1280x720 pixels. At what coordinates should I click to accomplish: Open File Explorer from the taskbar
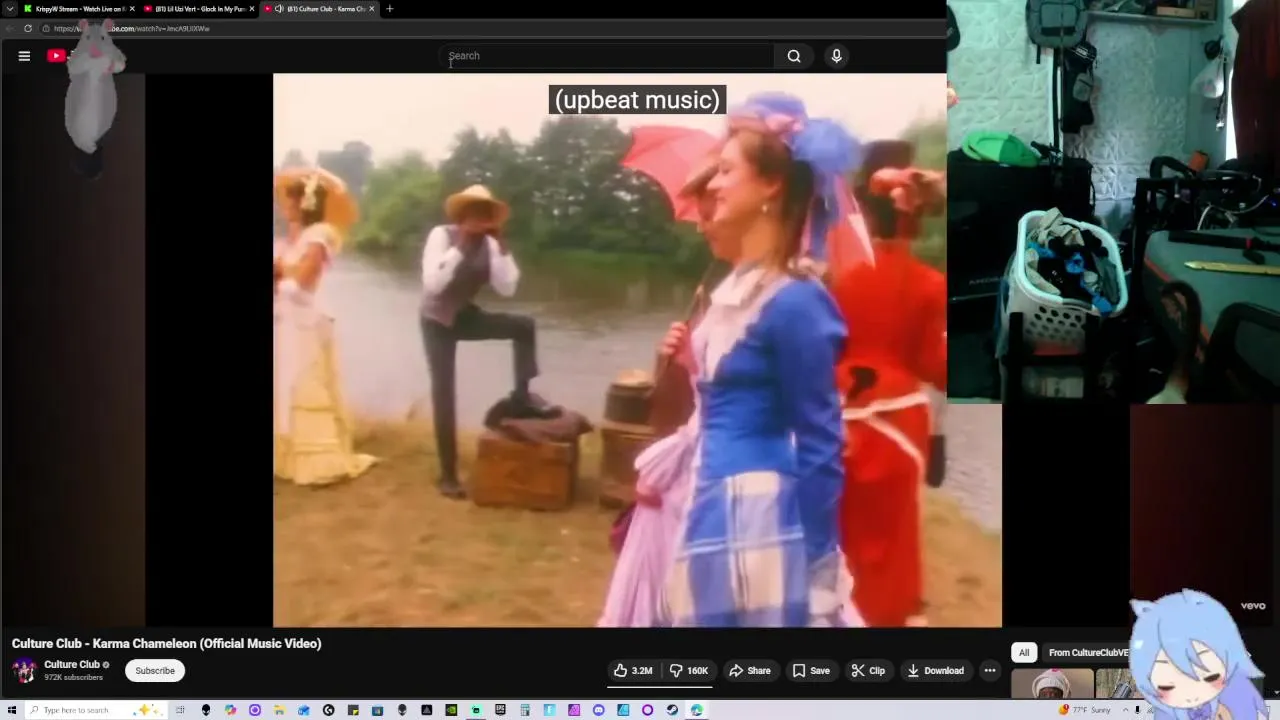278,710
